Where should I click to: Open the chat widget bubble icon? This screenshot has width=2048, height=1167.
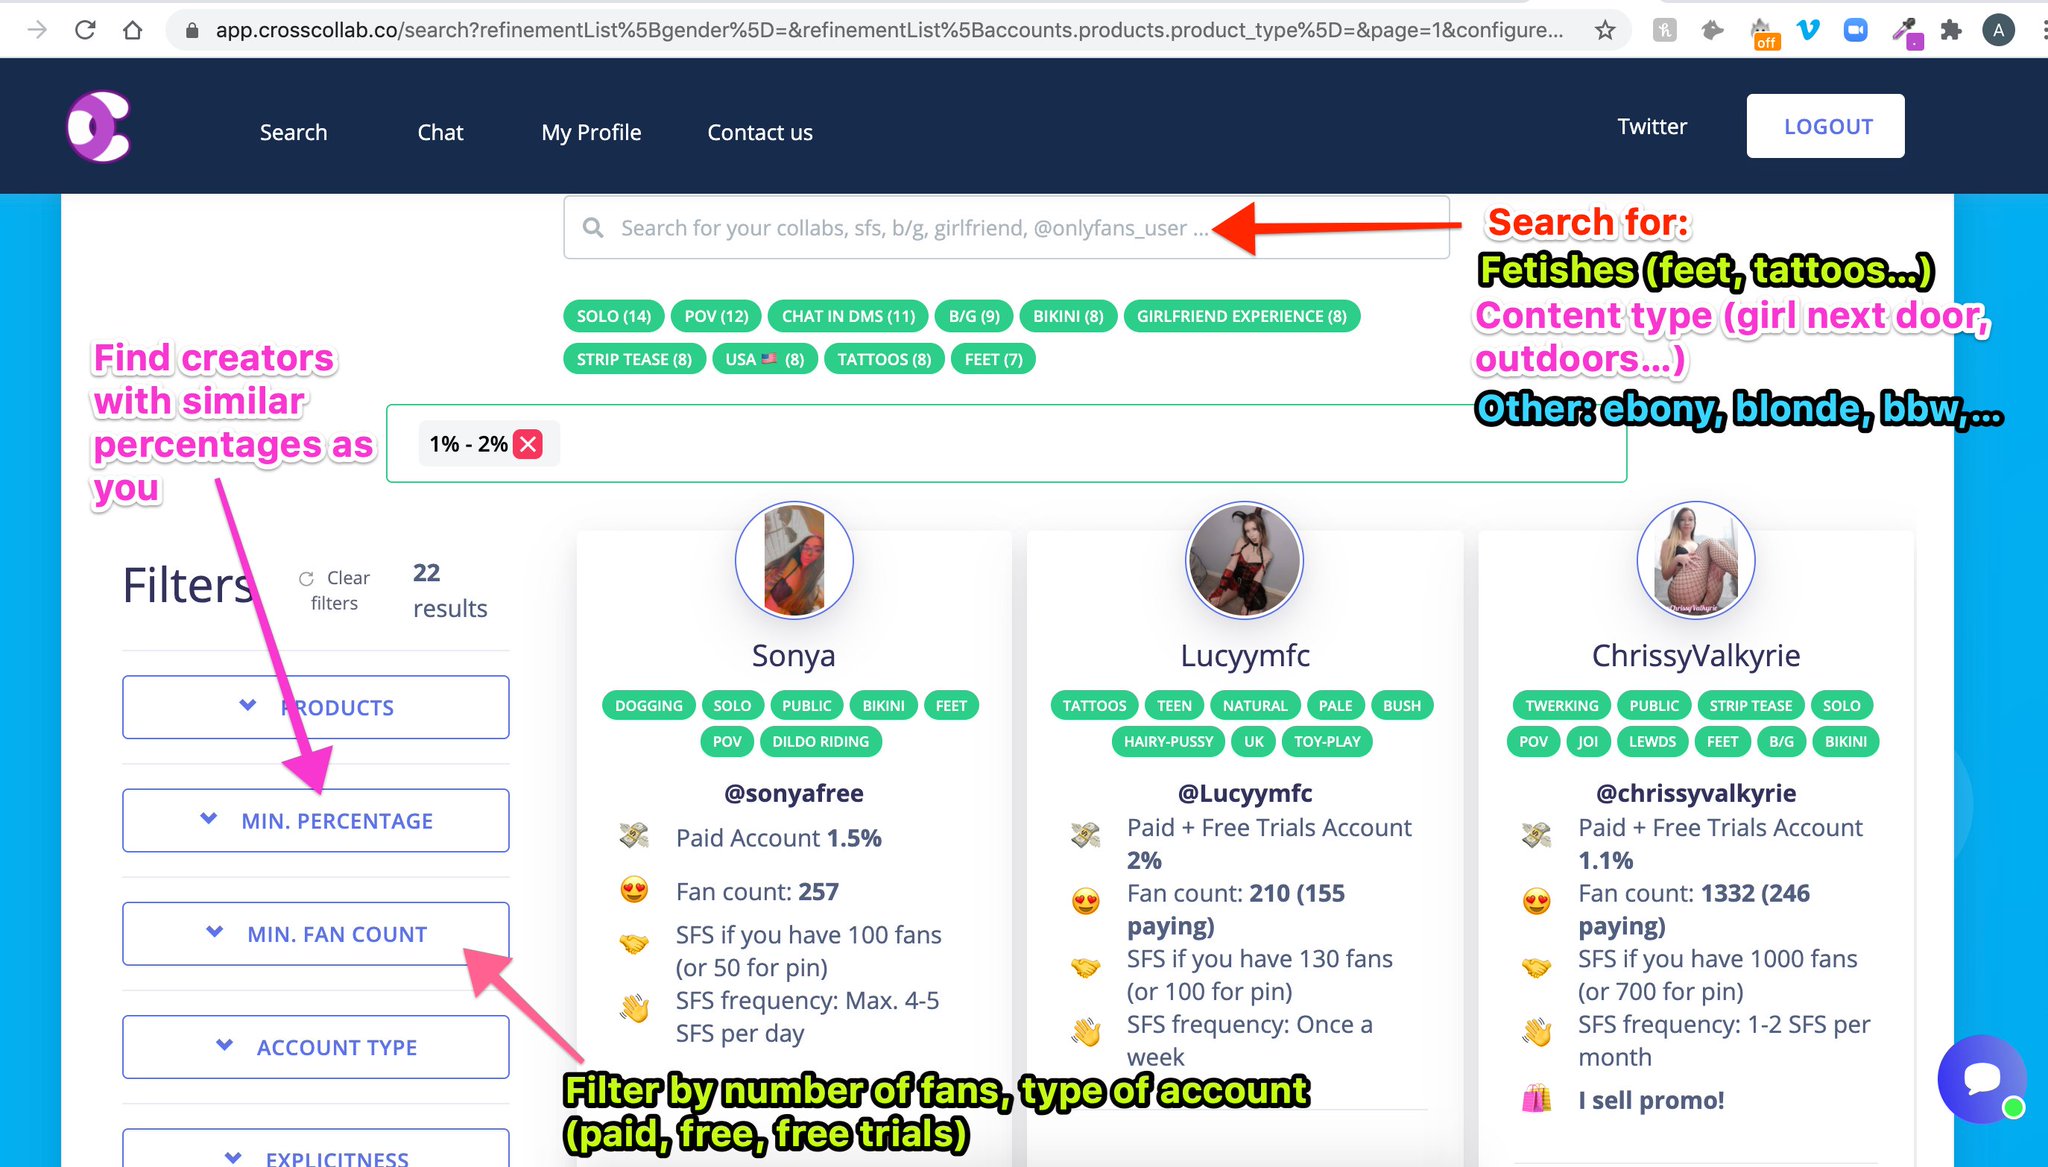pos(1981,1079)
